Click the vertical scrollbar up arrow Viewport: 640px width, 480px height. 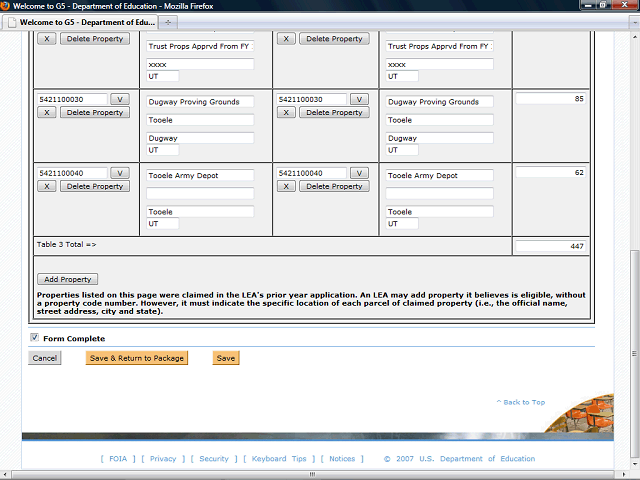pos(635,37)
